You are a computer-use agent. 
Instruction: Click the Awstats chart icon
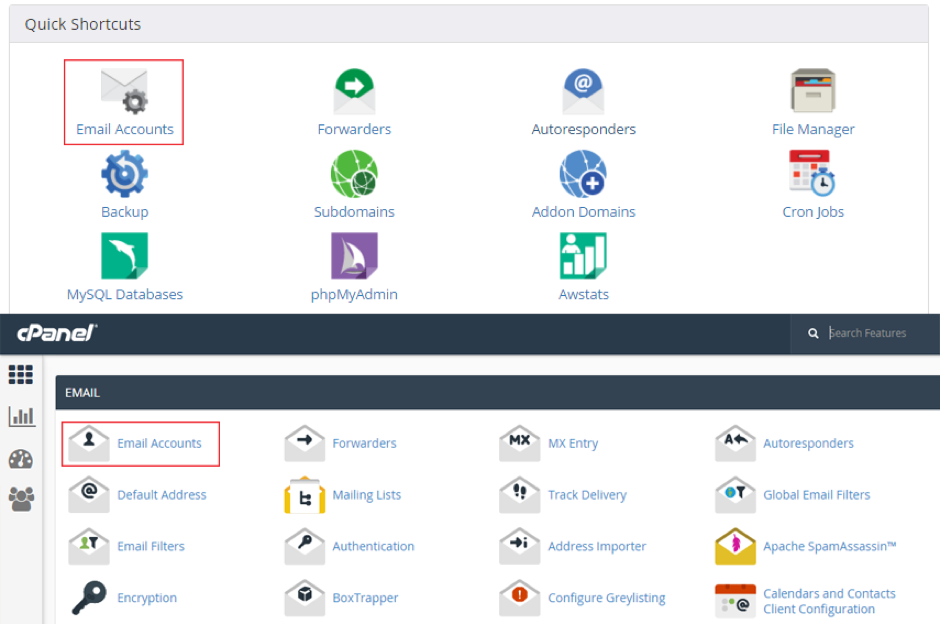point(583,256)
